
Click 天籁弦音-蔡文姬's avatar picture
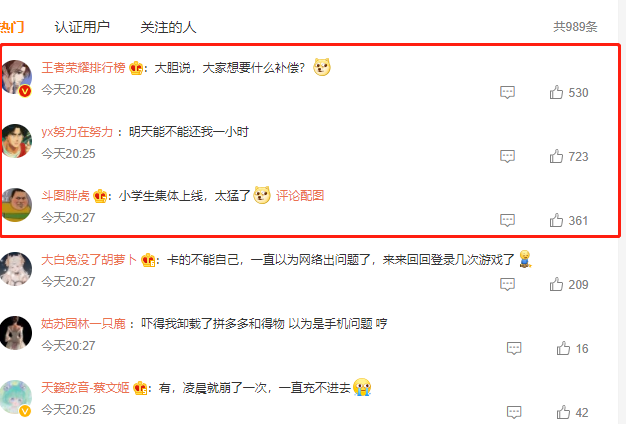[16, 397]
